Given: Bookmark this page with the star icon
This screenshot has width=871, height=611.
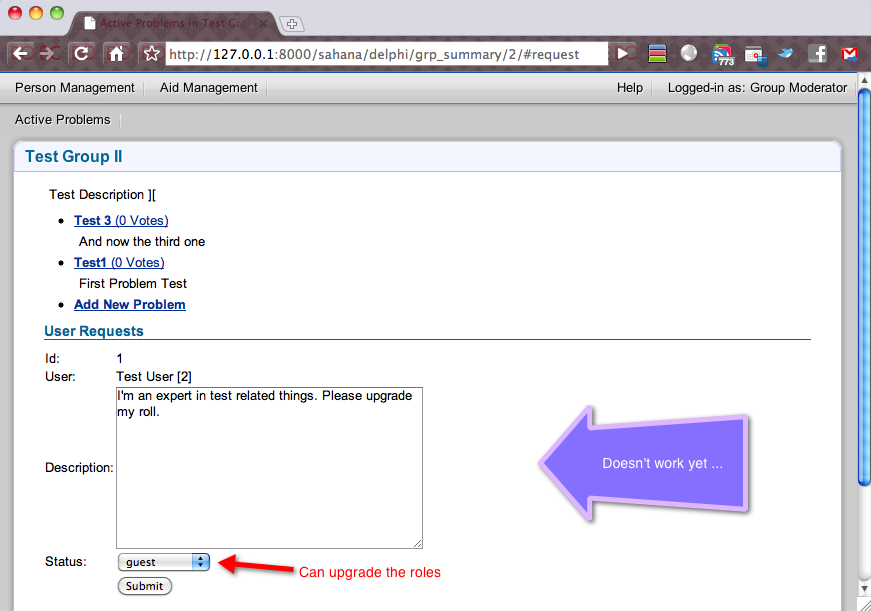Looking at the screenshot, I should tap(151, 54).
